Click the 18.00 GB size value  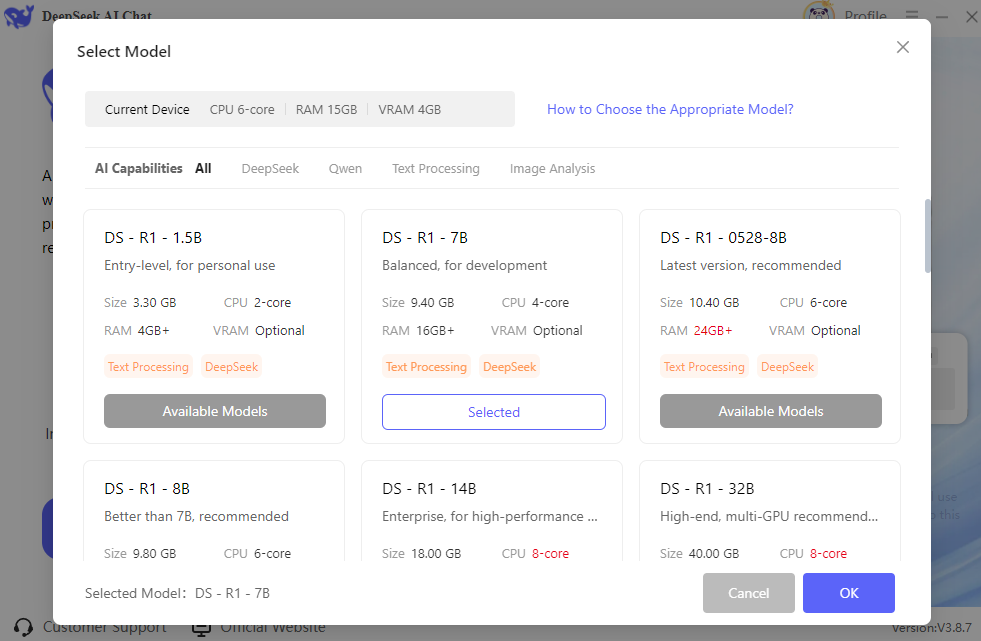(x=436, y=553)
